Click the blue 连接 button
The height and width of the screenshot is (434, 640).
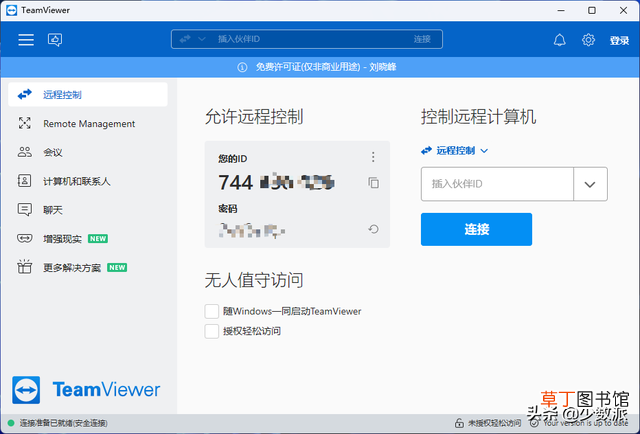pyautogui.click(x=476, y=229)
